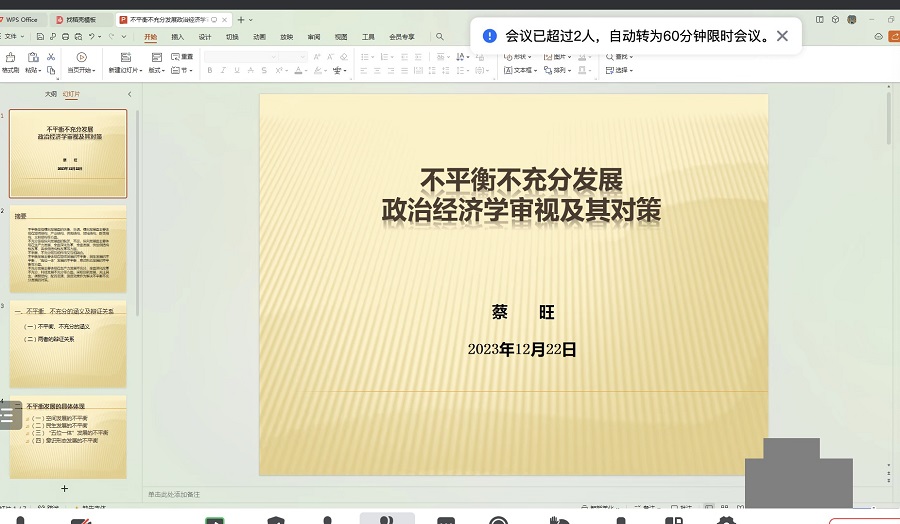Toggle Bold formatting
This screenshot has height=524, width=900.
point(210,71)
